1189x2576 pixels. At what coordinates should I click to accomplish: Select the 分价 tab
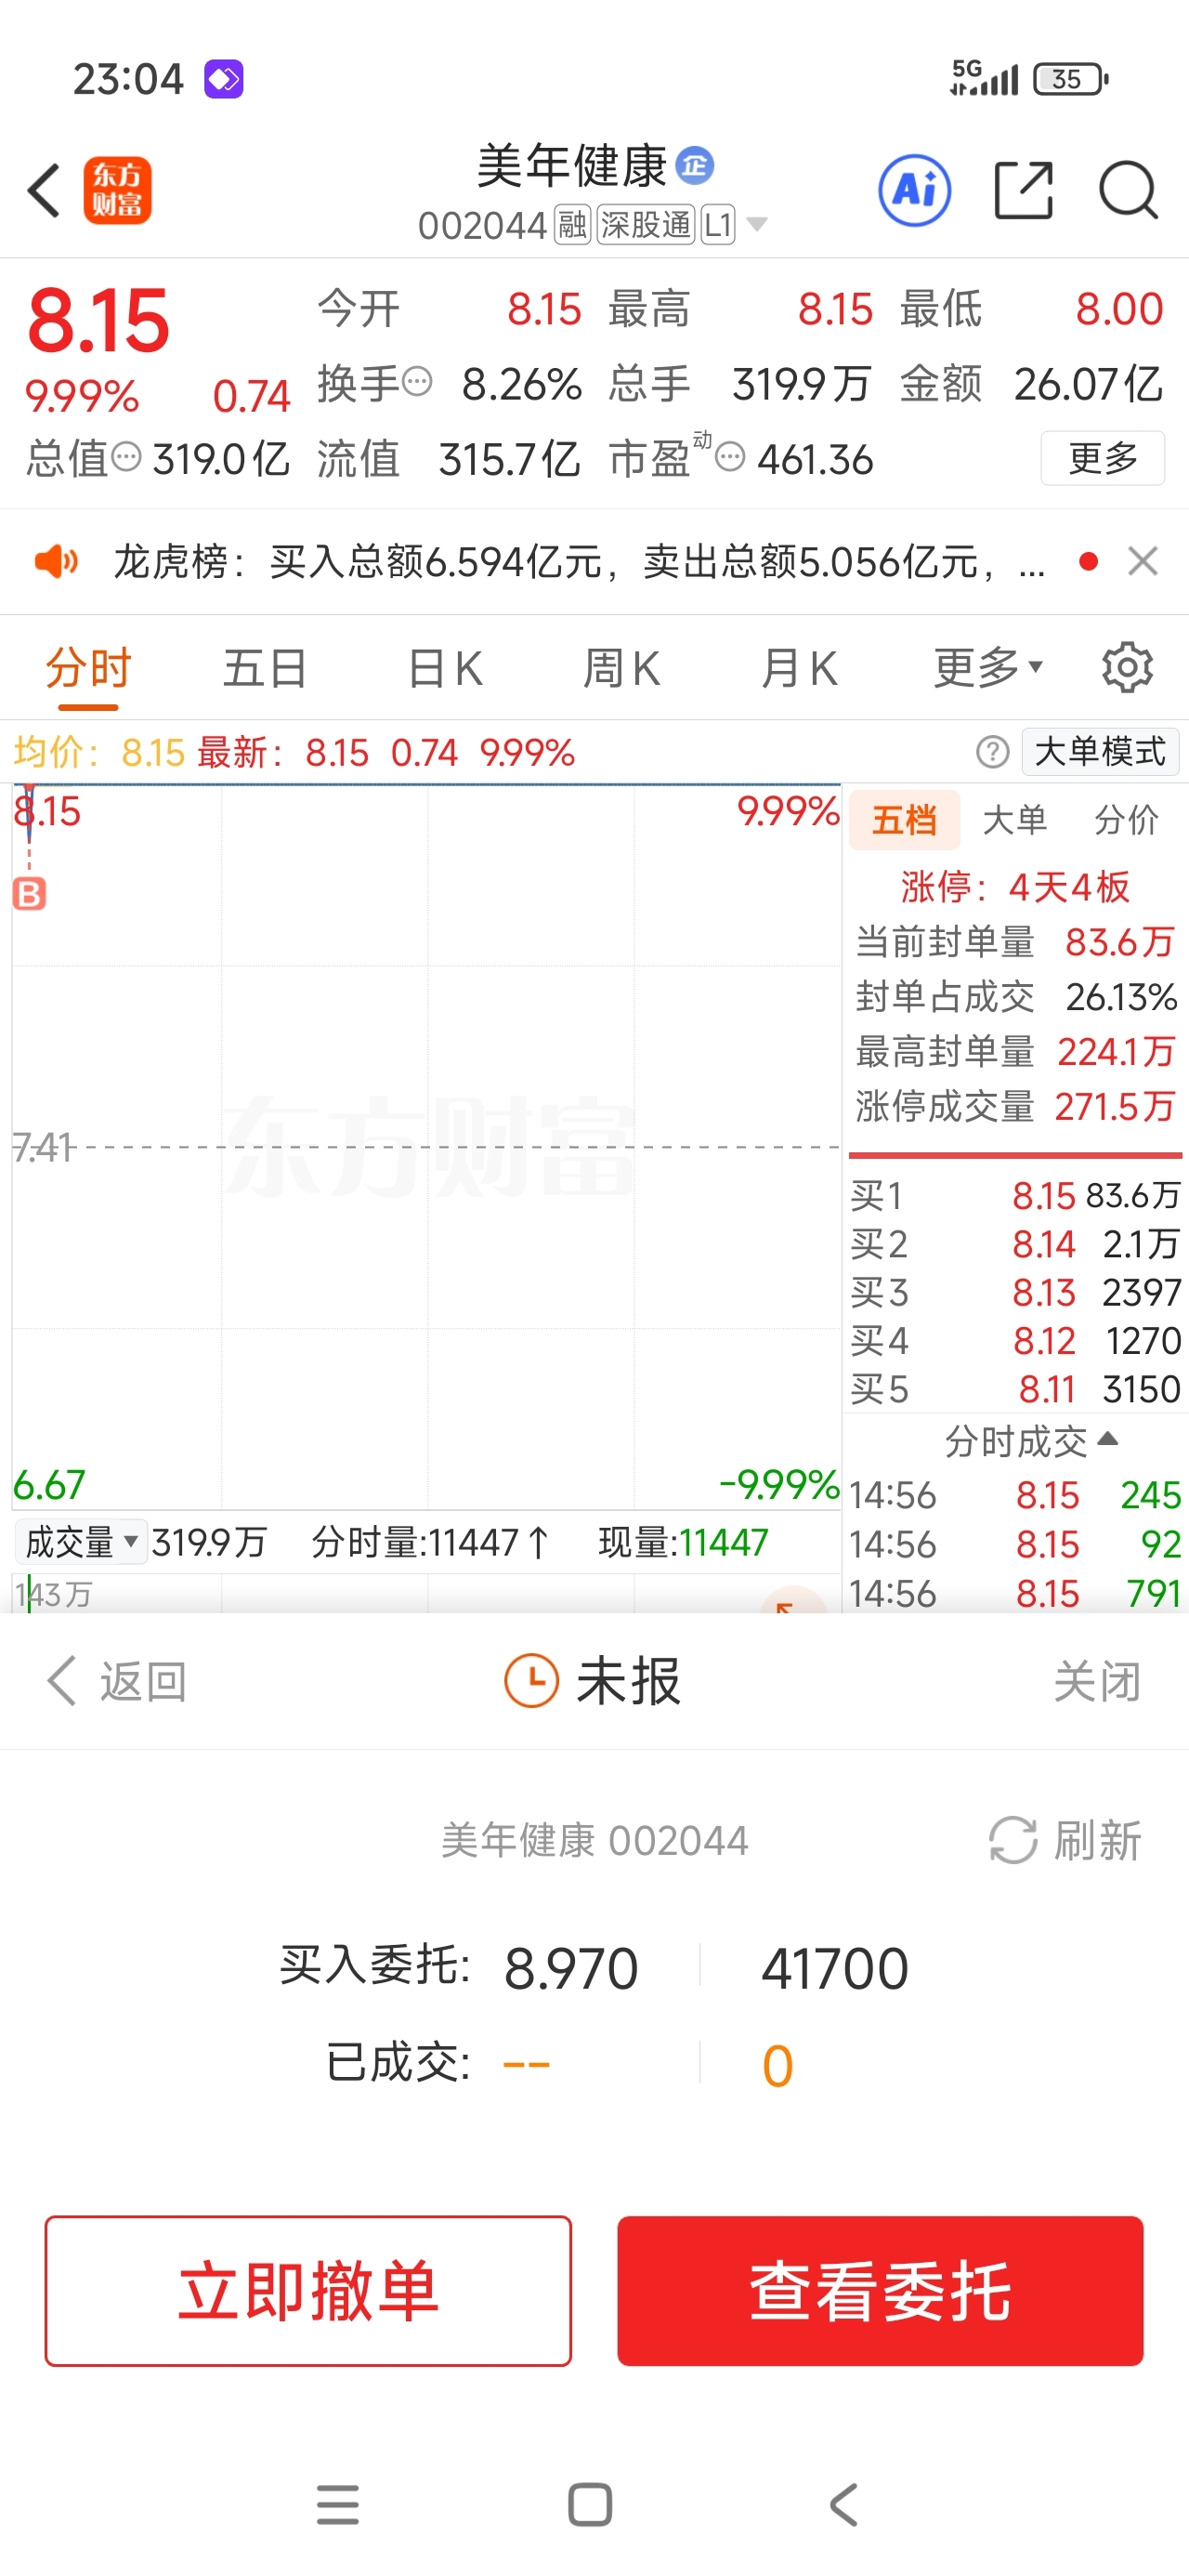coord(1126,820)
